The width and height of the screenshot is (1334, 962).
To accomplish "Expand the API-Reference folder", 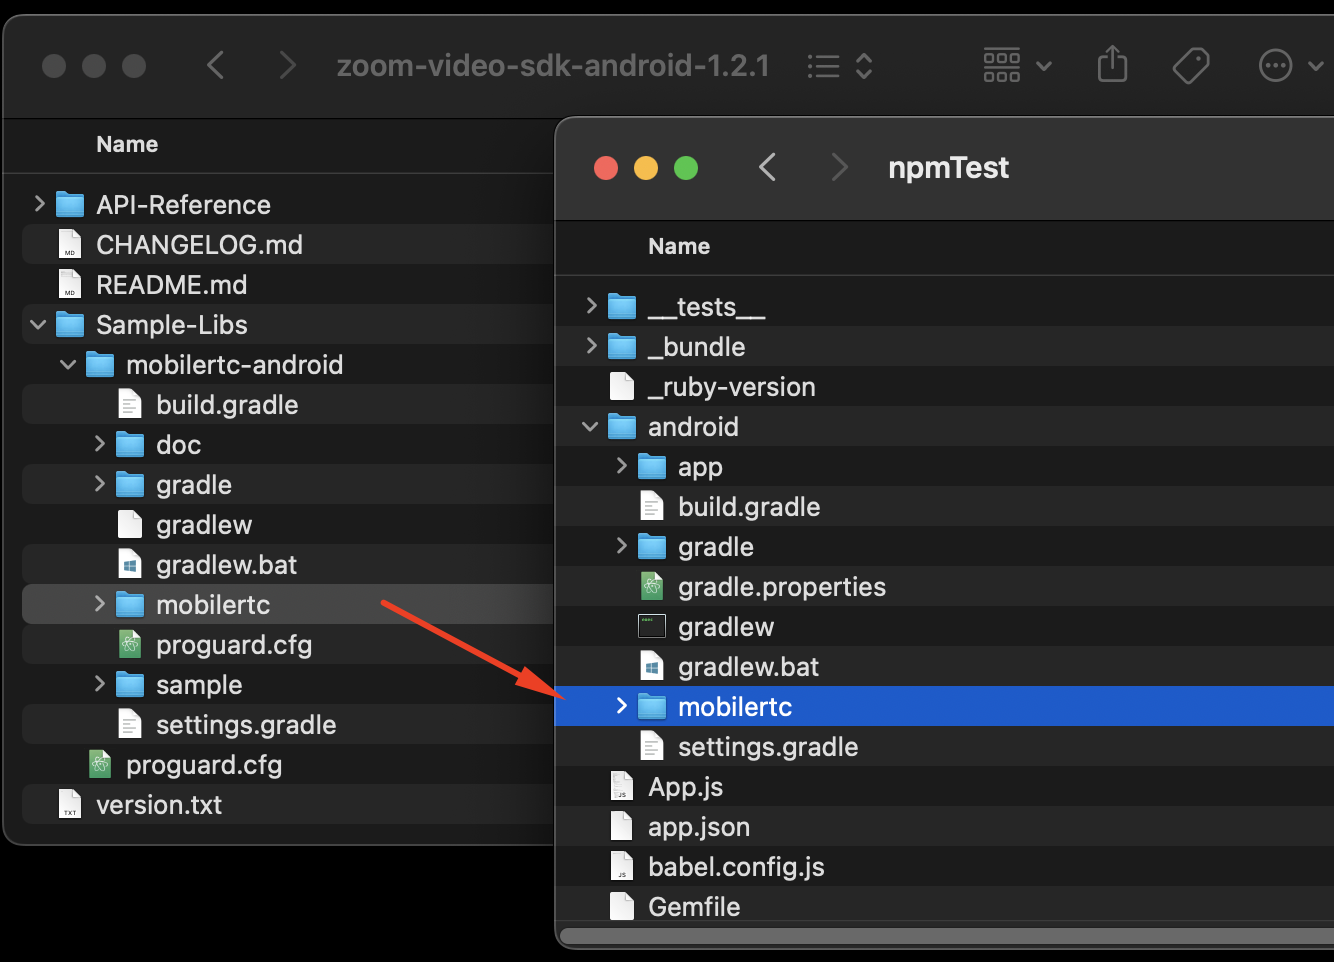I will (39, 204).
